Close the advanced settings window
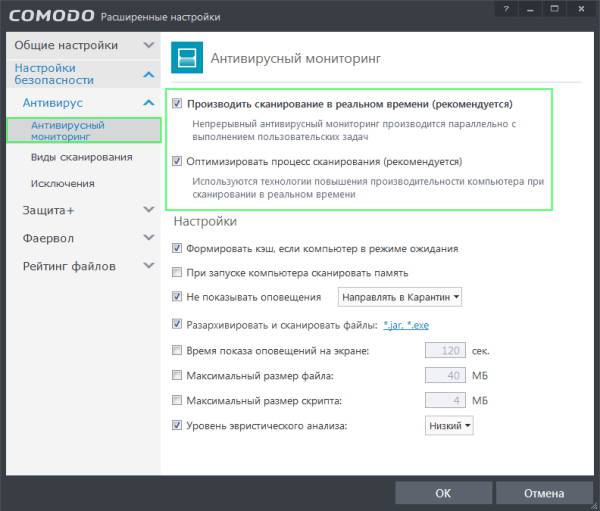 (581, 8)
